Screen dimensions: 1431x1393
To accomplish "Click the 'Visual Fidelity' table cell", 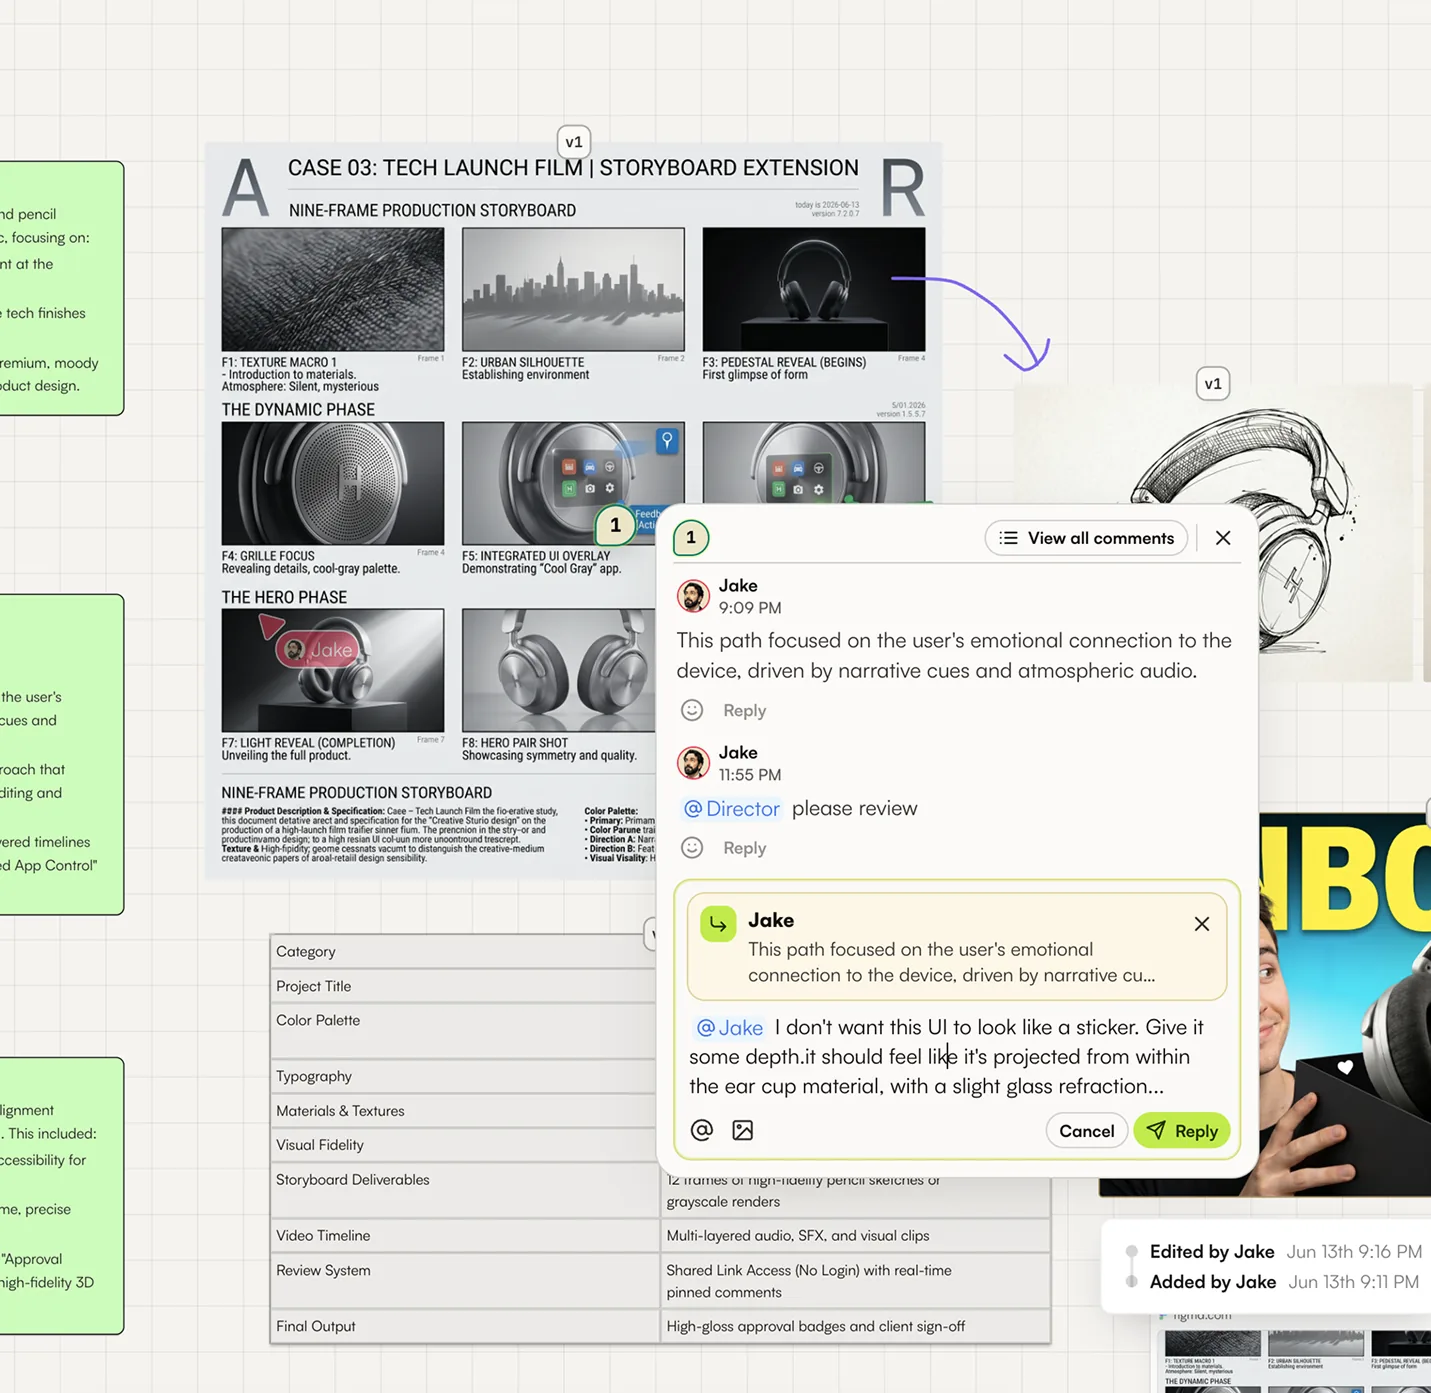I will pyautogui.click(x=463, y=1145).
